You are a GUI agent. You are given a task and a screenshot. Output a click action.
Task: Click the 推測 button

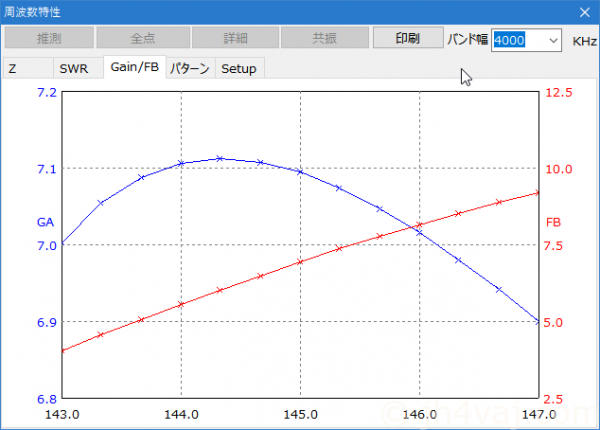coord(49,38)
